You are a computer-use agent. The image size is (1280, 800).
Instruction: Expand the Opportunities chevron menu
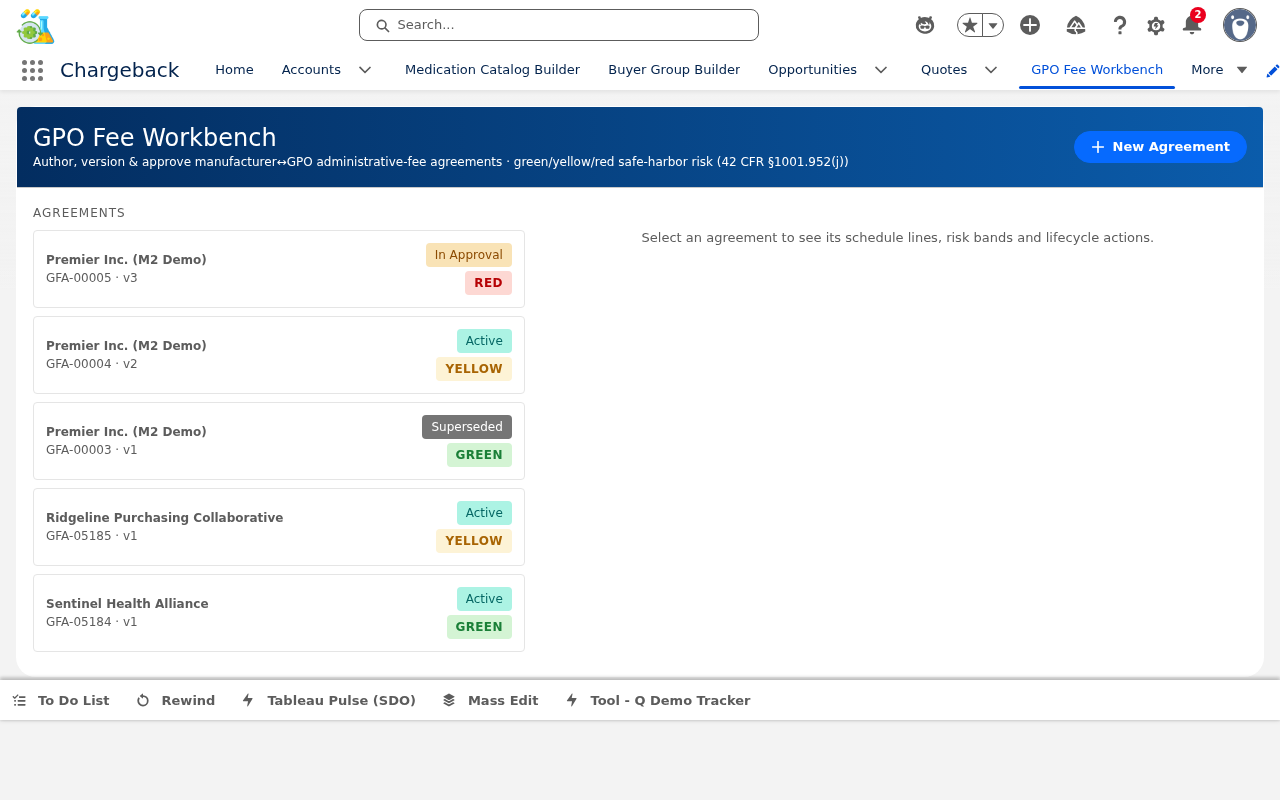[x=881, y=70]
